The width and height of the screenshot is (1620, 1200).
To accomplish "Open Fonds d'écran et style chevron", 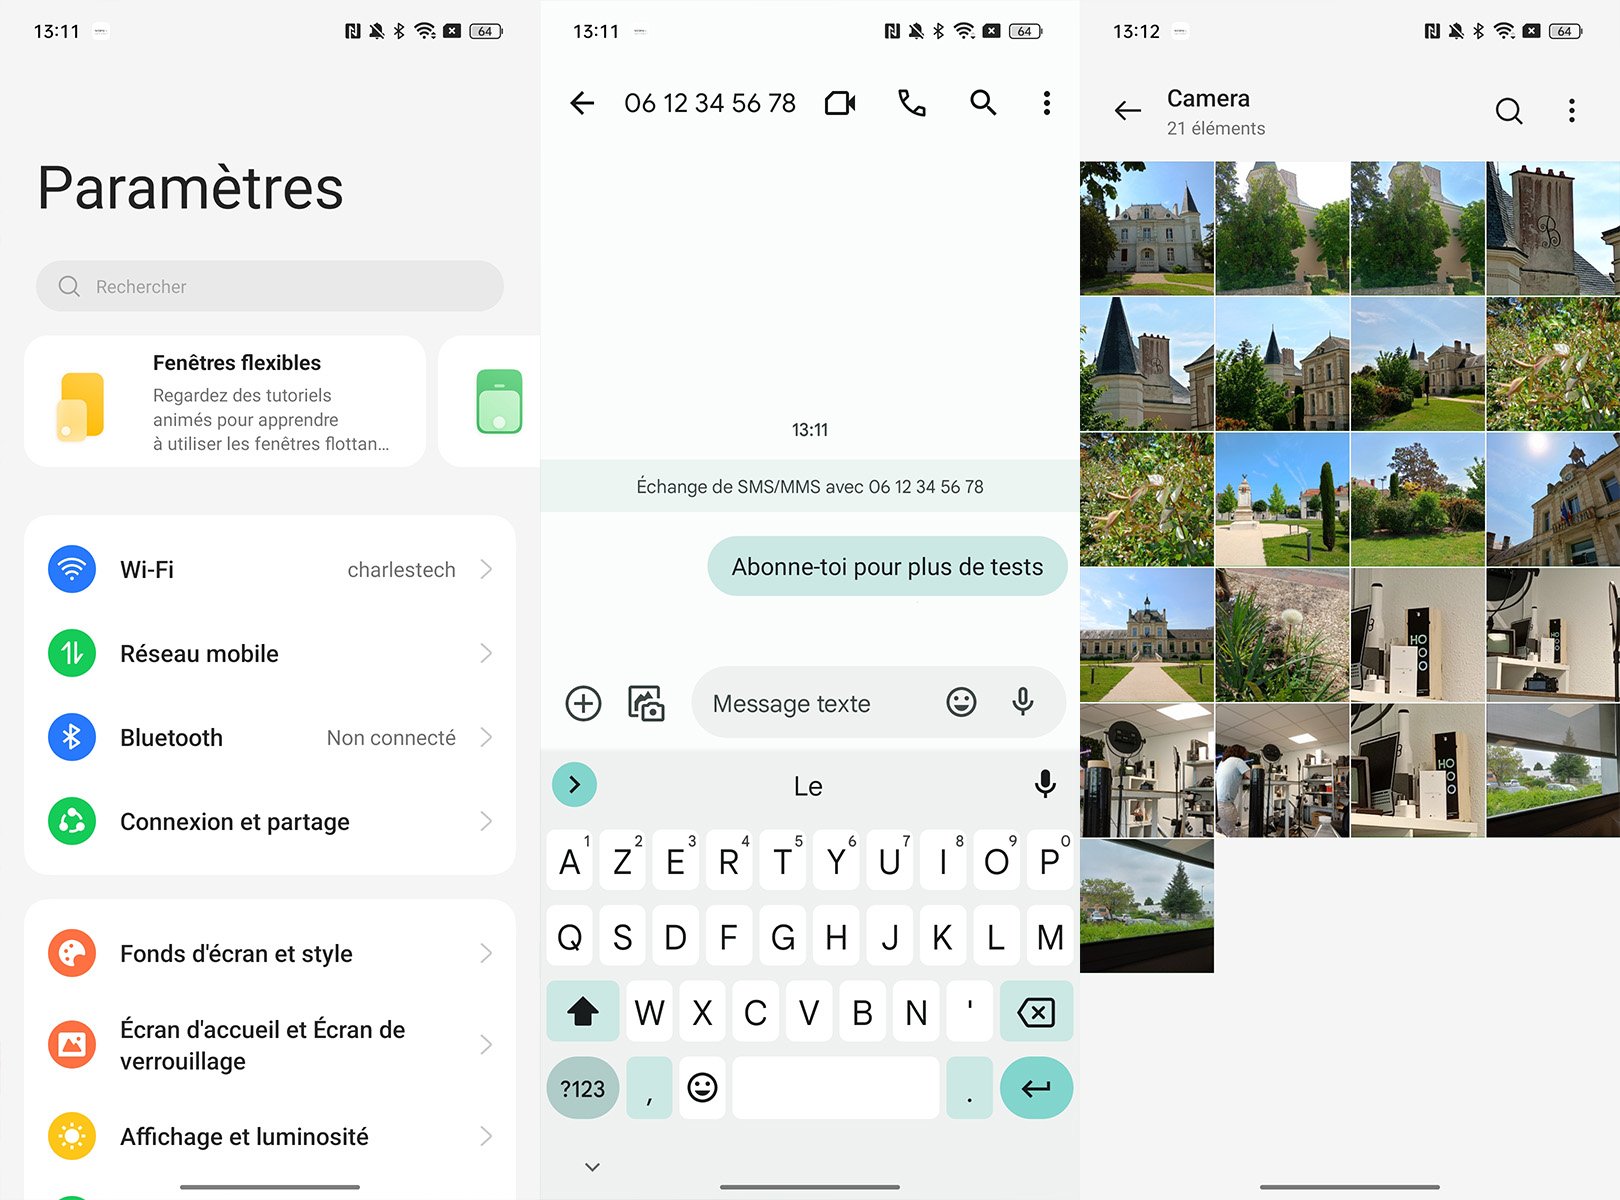I will coord(486,953).
